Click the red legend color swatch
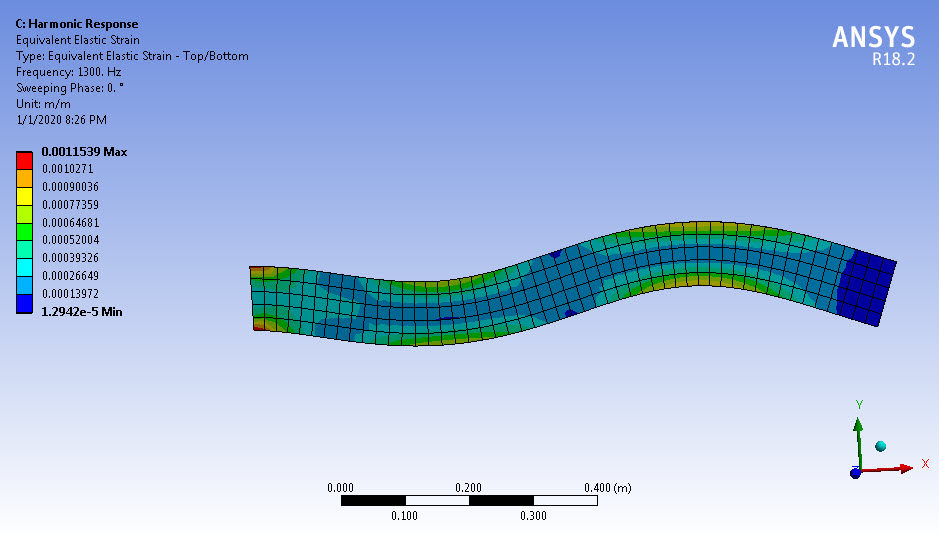This screenshot has width=939, height=540. (x=24, y=160)
